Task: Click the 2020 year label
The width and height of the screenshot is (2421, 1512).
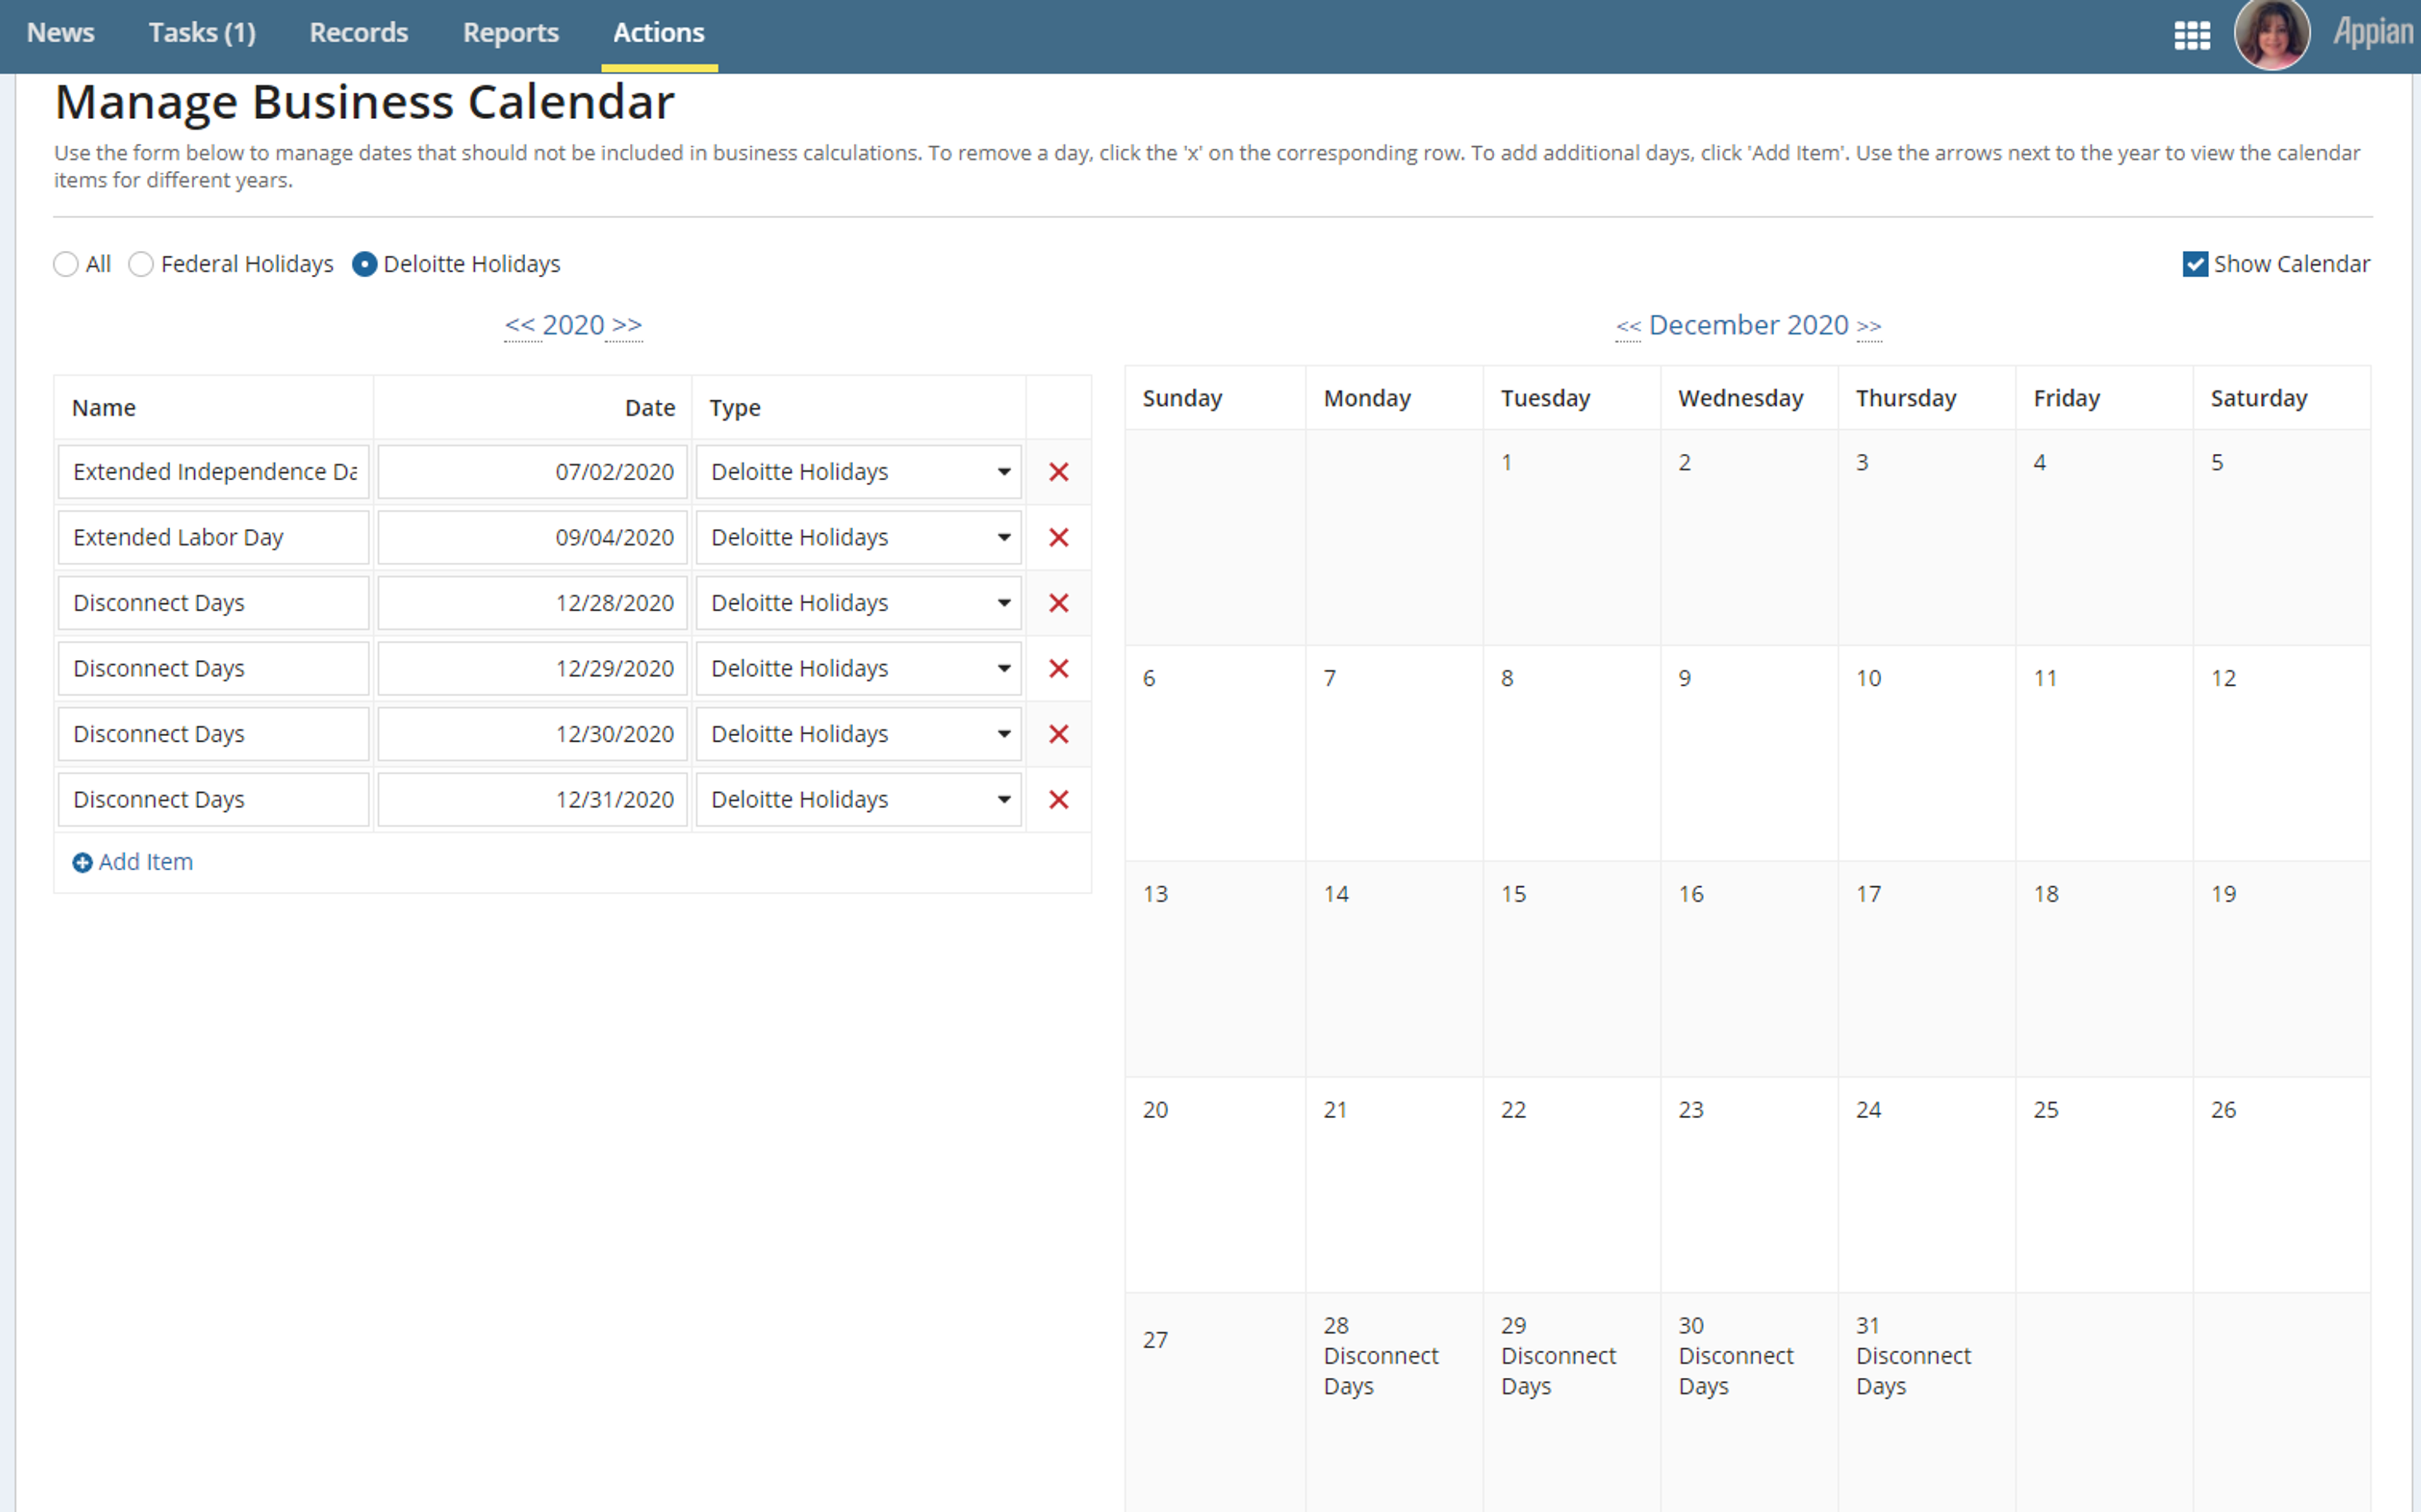Action: (573, 325)
